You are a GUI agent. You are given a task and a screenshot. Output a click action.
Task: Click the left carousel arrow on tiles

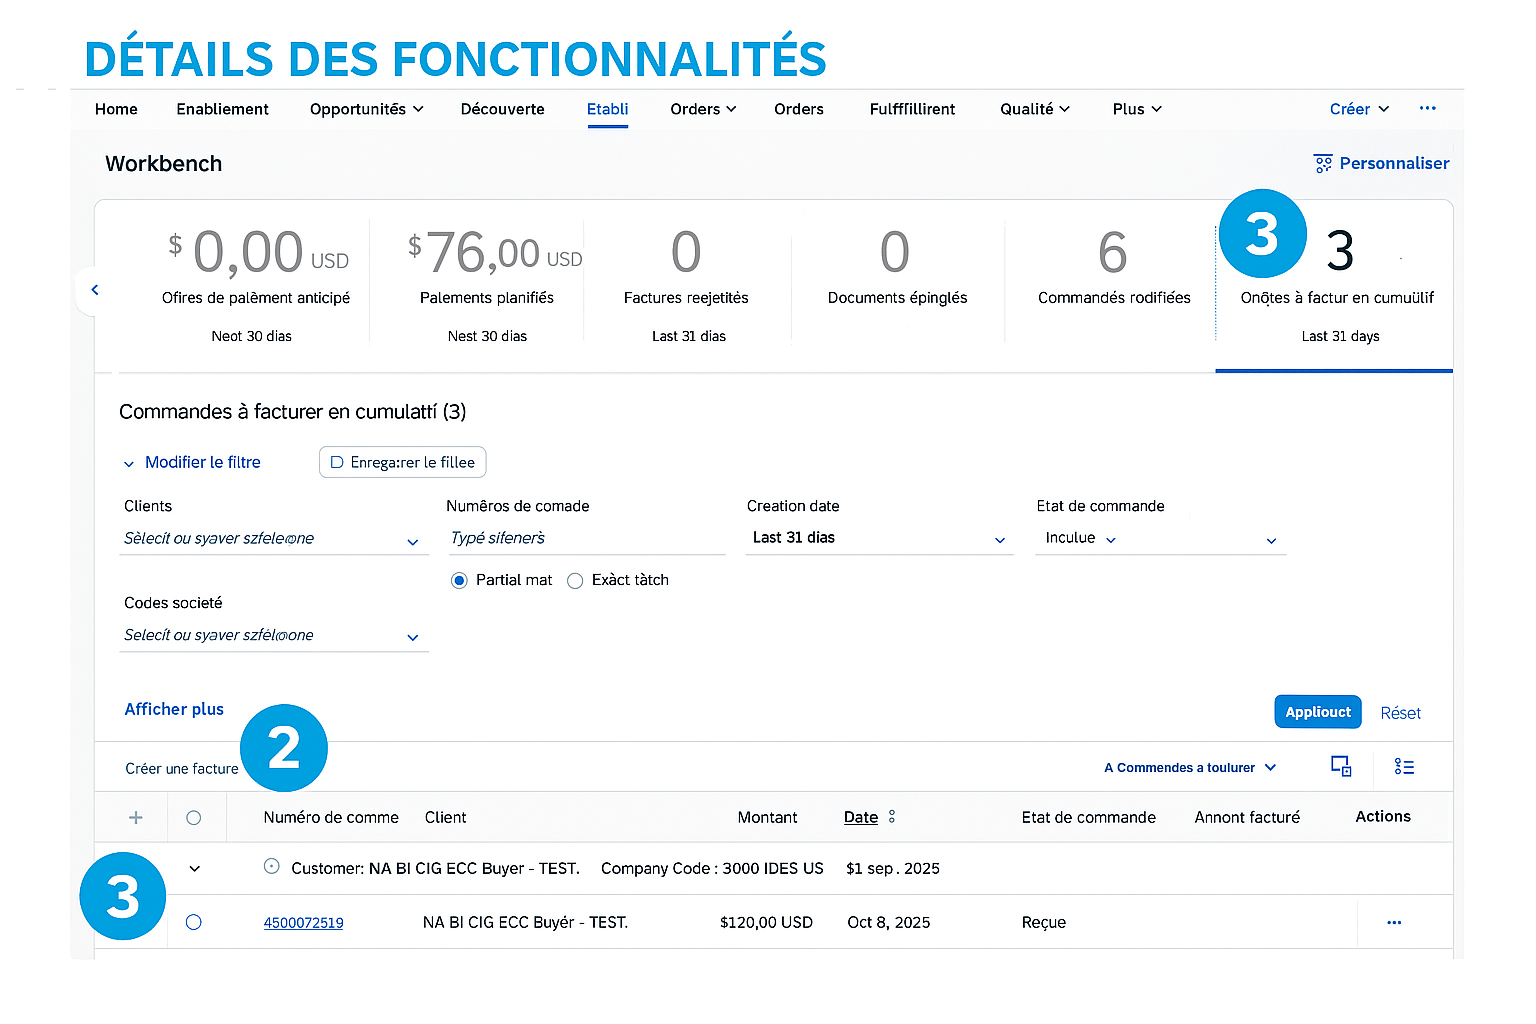pyautogui.click(x=95, y=290)
